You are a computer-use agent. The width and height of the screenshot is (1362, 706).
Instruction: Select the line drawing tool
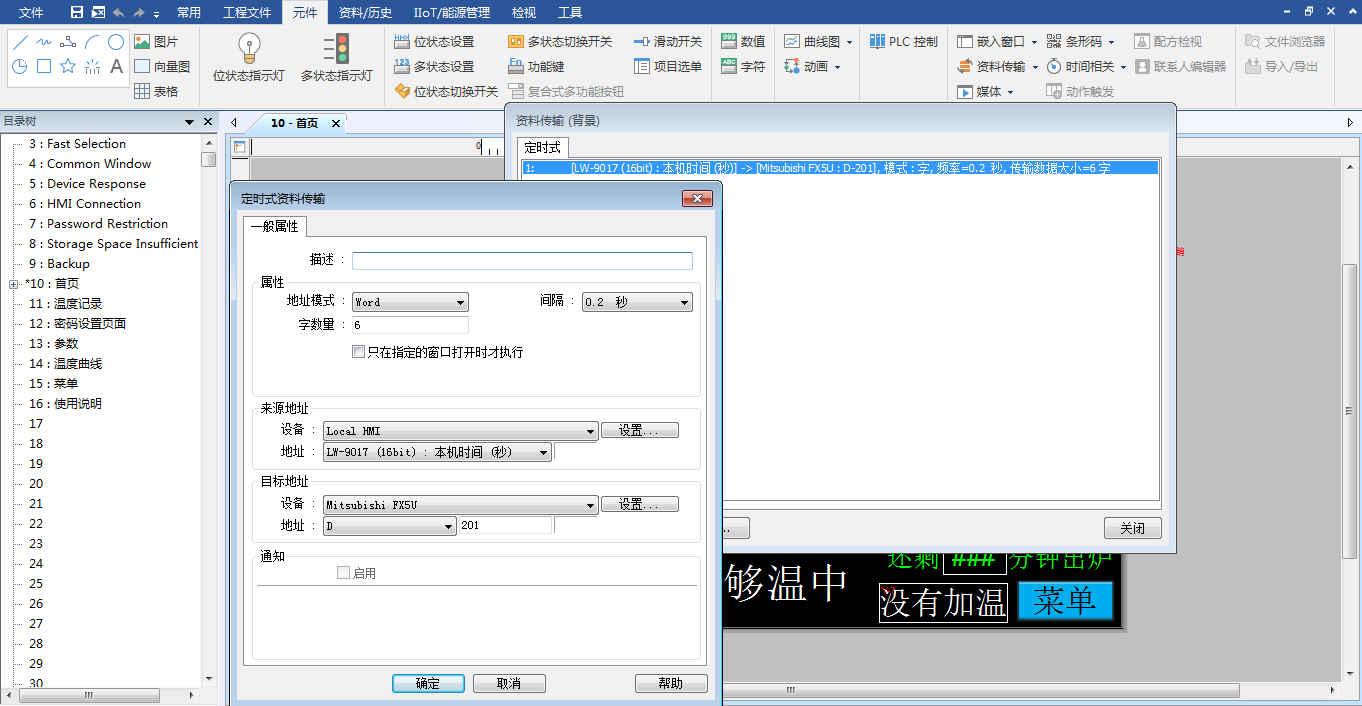click(19, 42)
